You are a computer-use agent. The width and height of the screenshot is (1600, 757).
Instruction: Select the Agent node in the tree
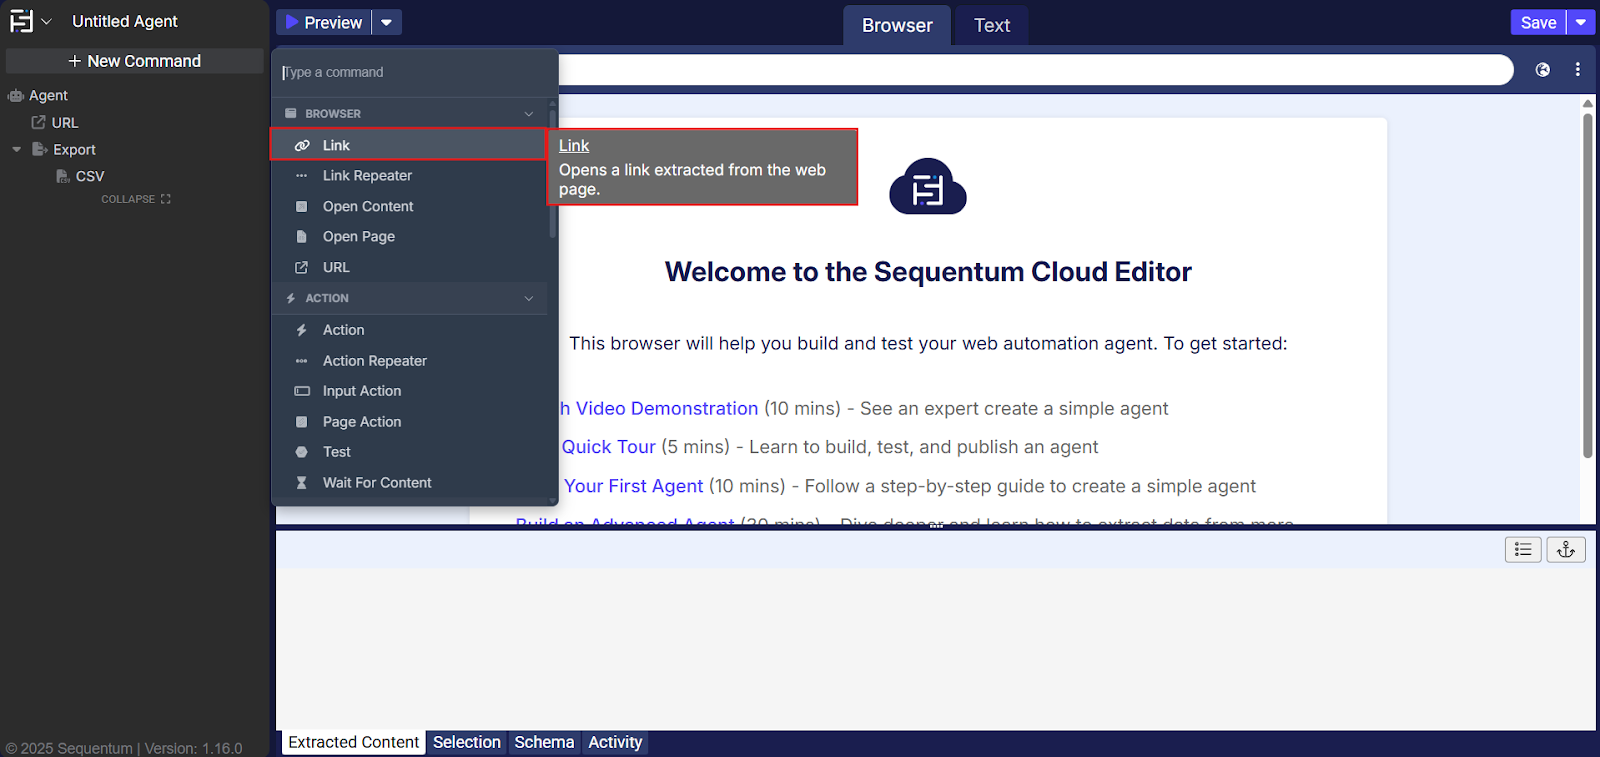pyautogui.click(x=48, y=95)
